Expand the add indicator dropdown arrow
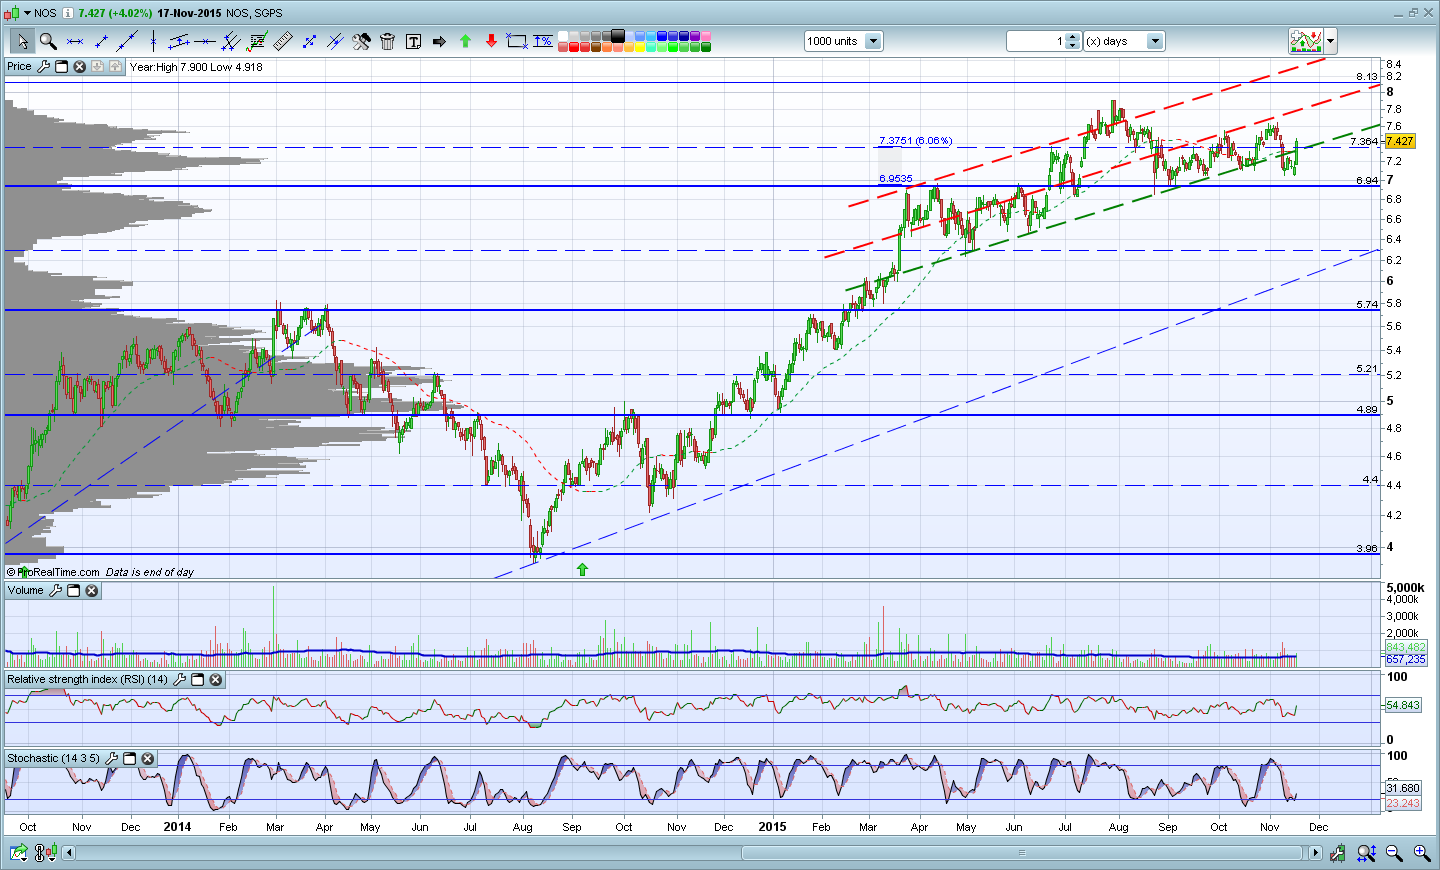 (x=1330, y=41)
